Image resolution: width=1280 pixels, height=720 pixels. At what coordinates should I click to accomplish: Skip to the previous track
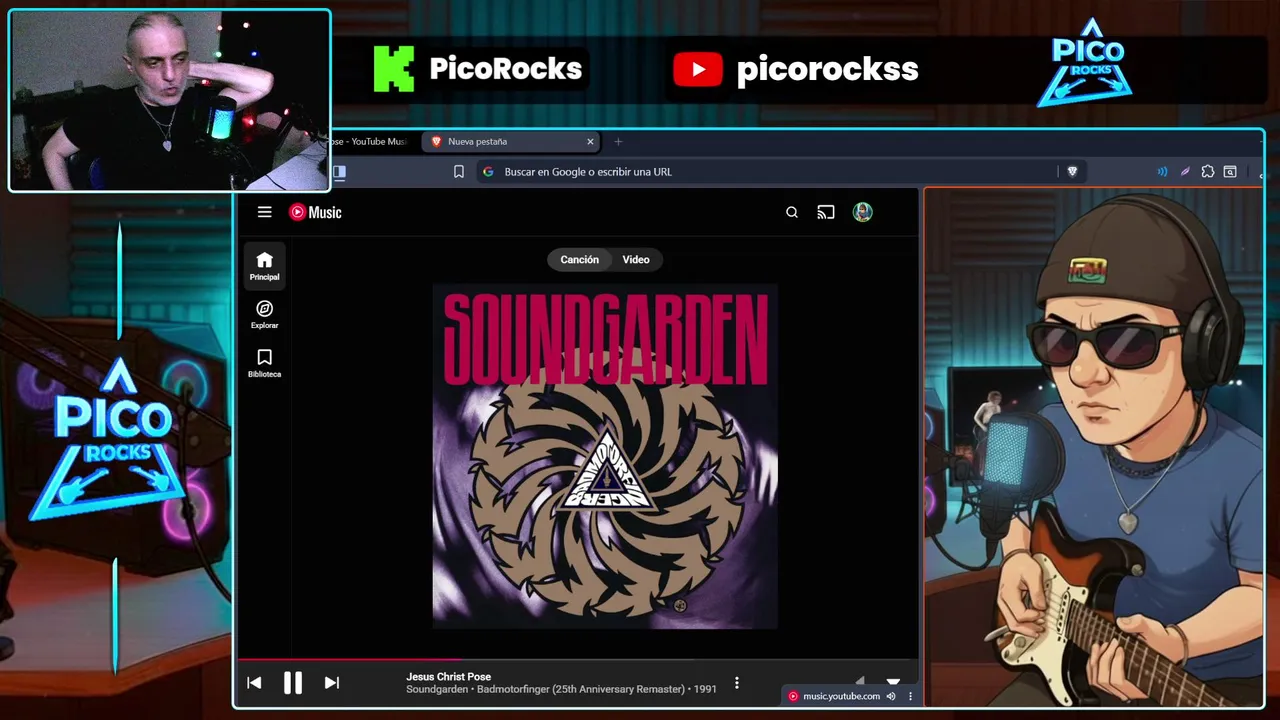(254, 683)
